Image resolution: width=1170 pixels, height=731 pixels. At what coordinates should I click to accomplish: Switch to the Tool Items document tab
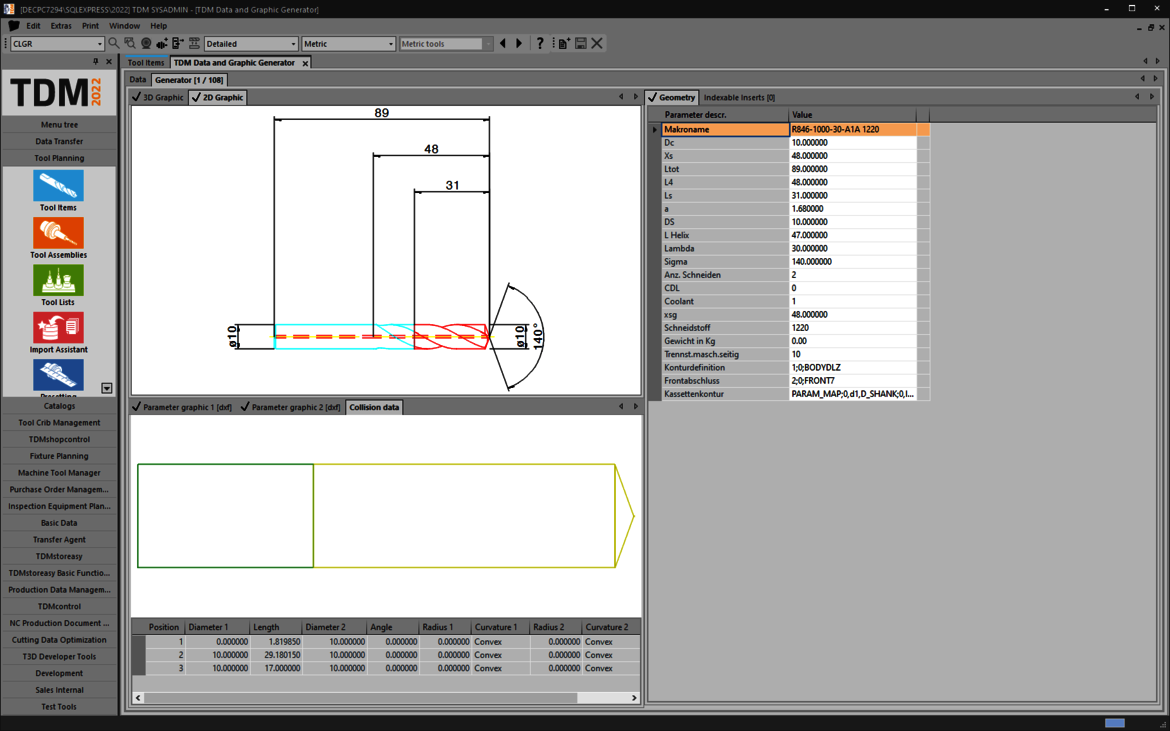(x=146, y=63)
